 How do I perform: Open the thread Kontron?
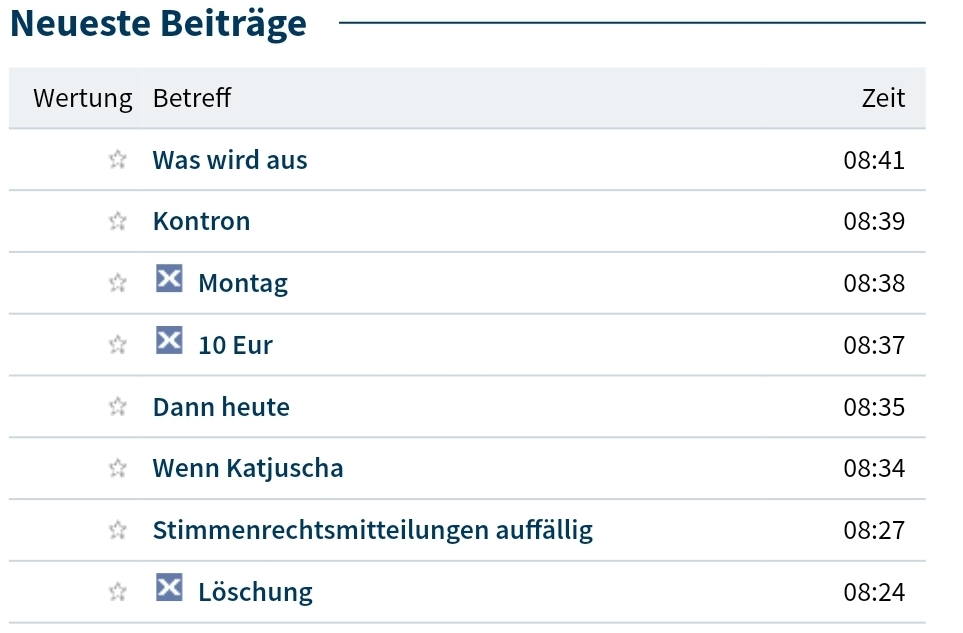(x=201, y=221)
